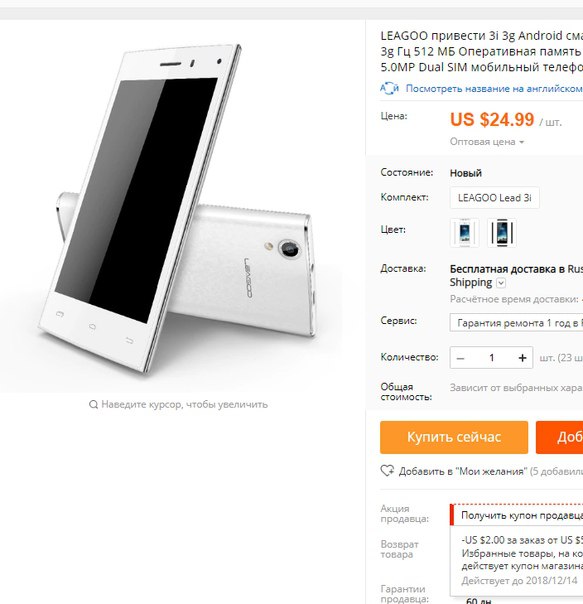The height and width of the screenshot is (604, 583).
Task: Choose the black phone color swatch
Action: 501,233
